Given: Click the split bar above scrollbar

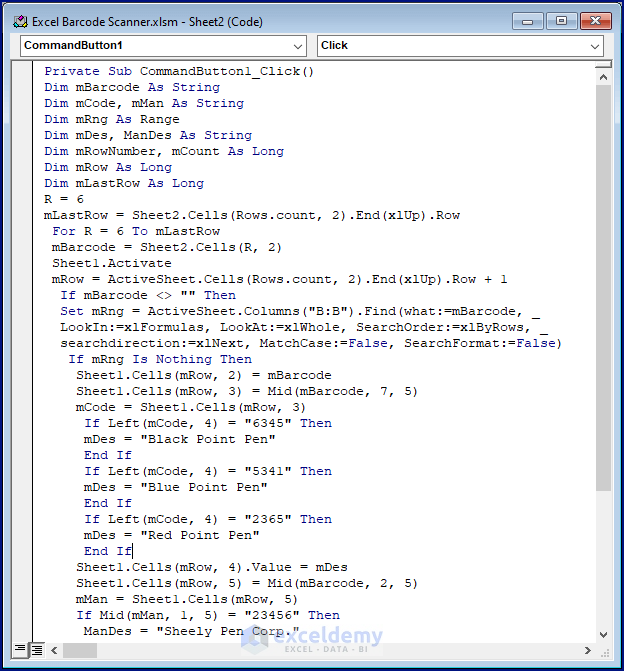Looking at the screenshot, I should click(603, 64).
